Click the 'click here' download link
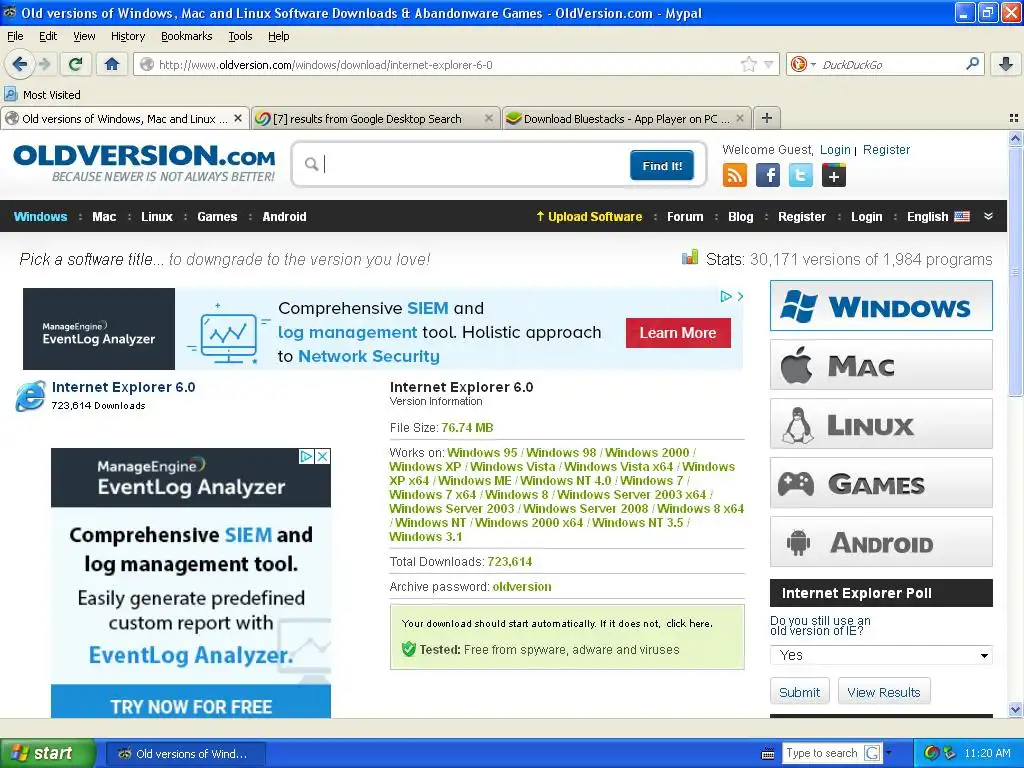This screenshot has height=768, width=1024. pos(688,624)
